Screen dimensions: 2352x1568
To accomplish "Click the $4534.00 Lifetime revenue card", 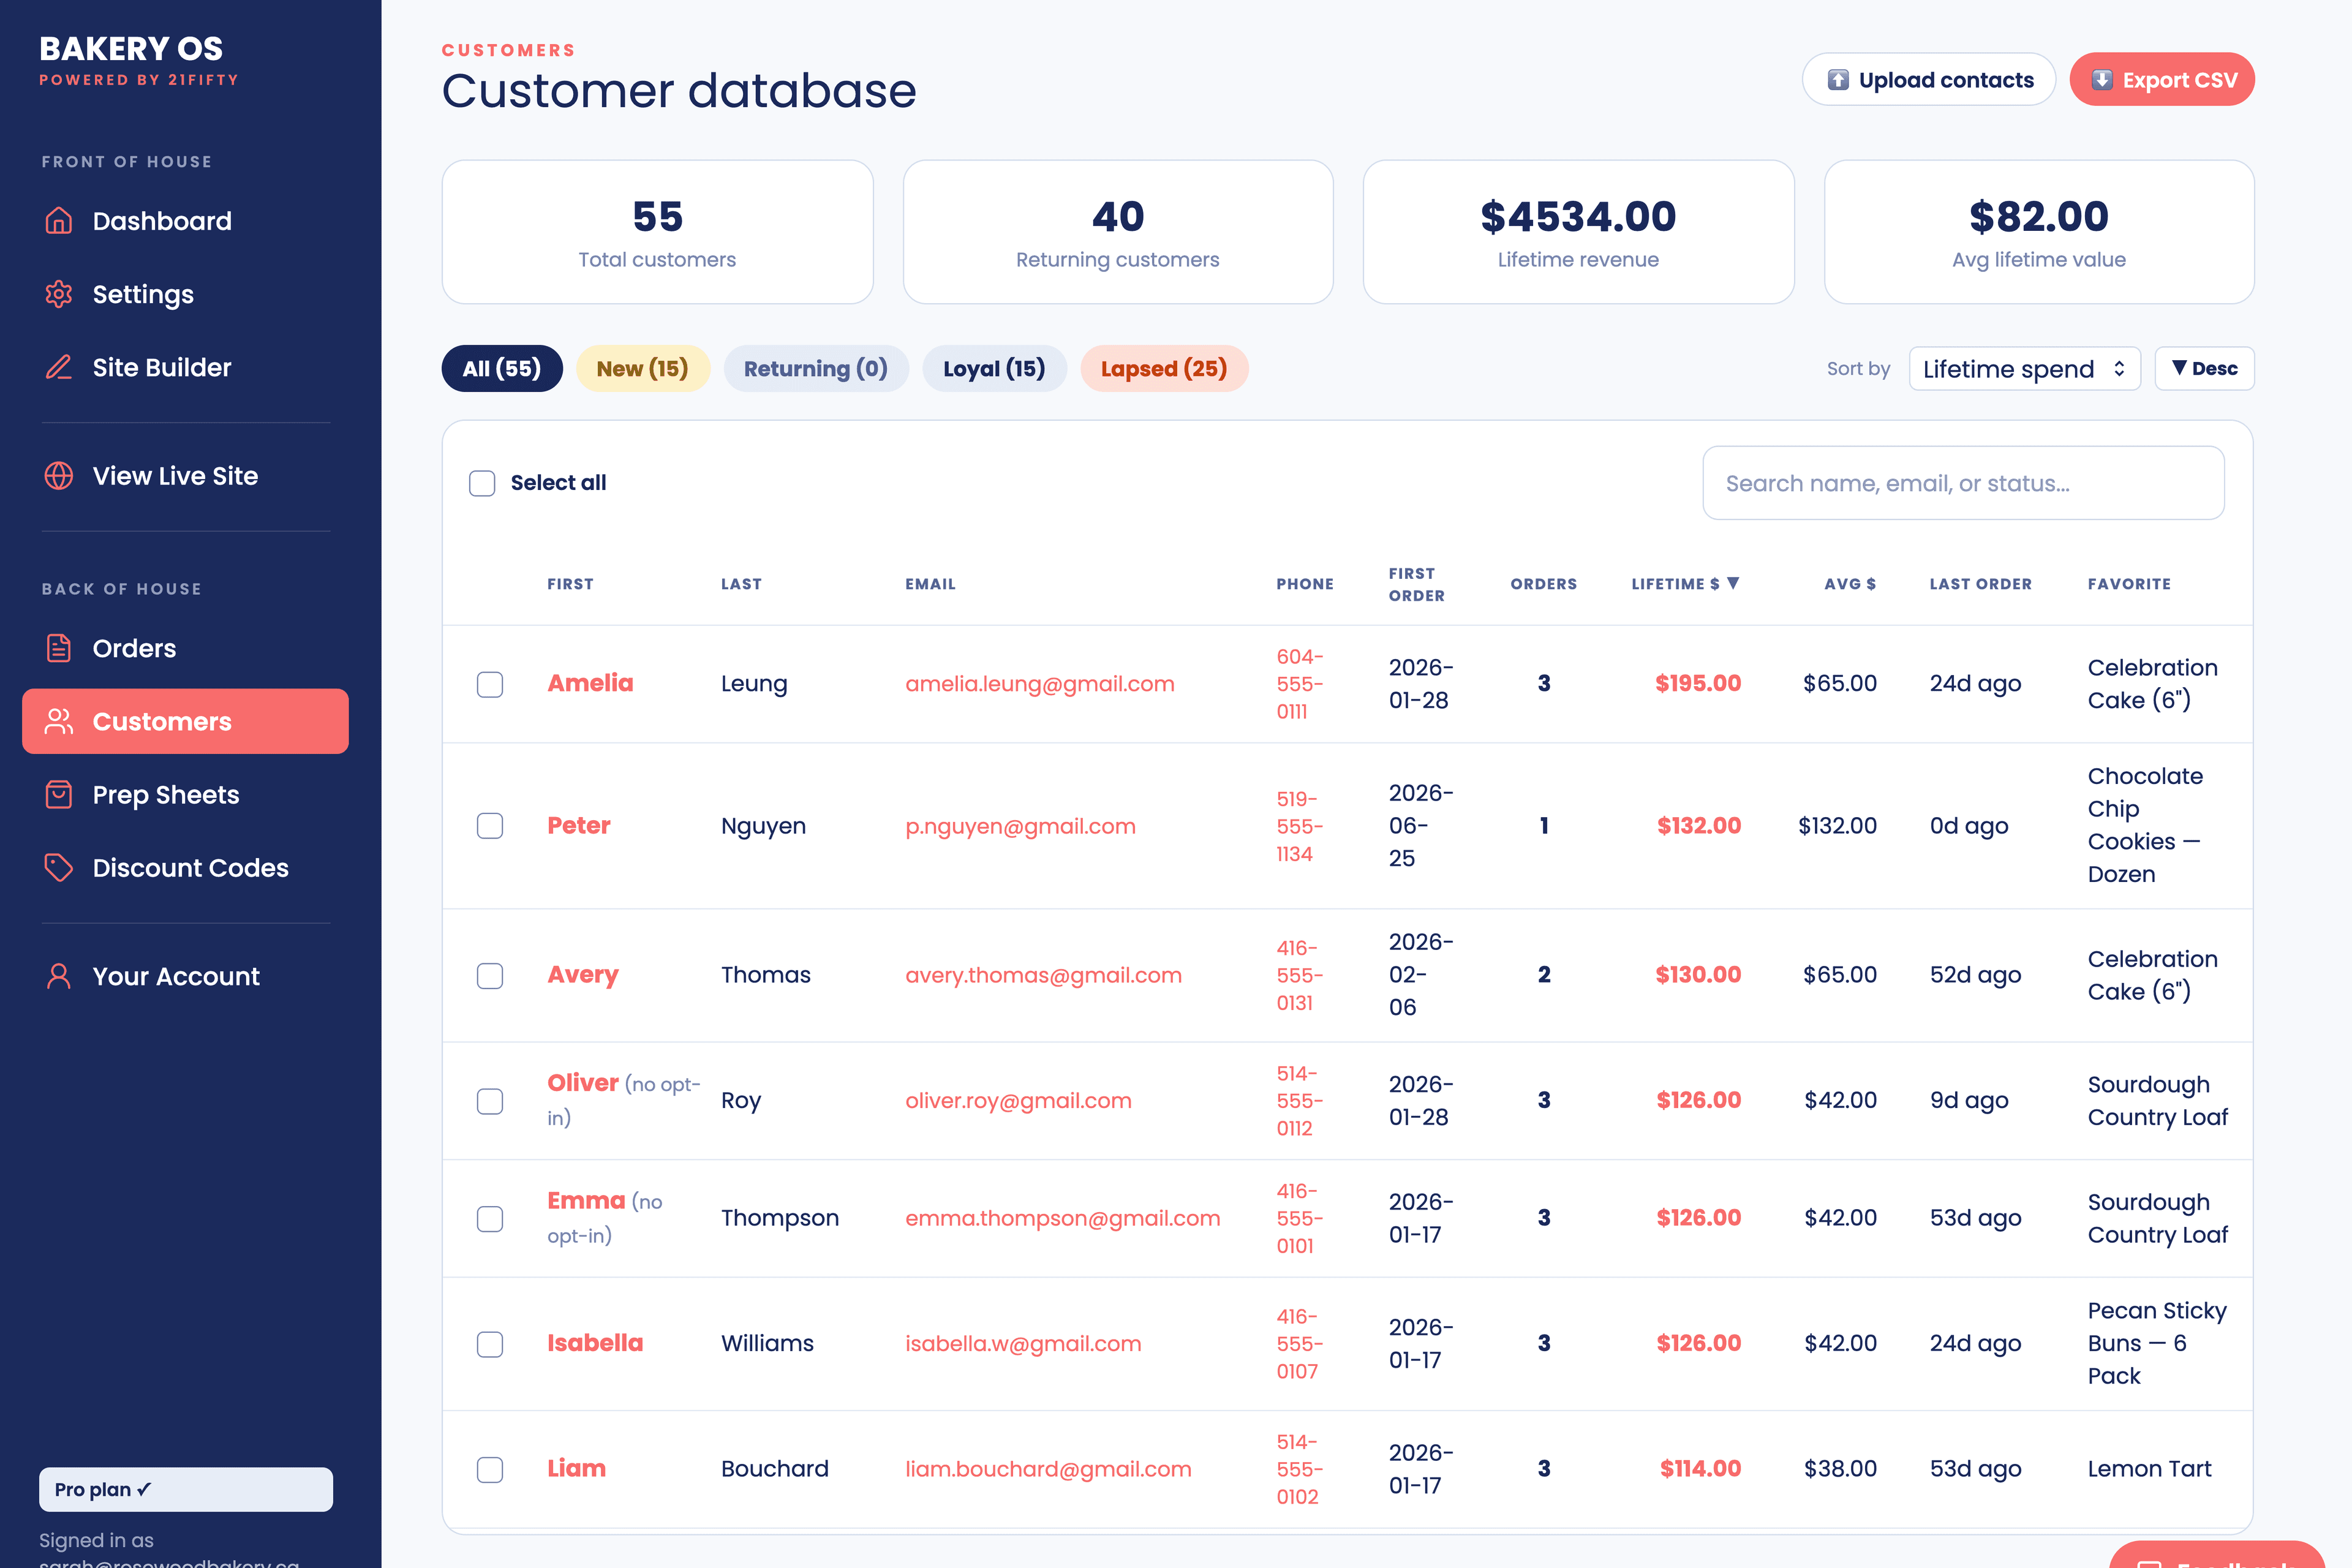I will click(x=1578, y=232).
